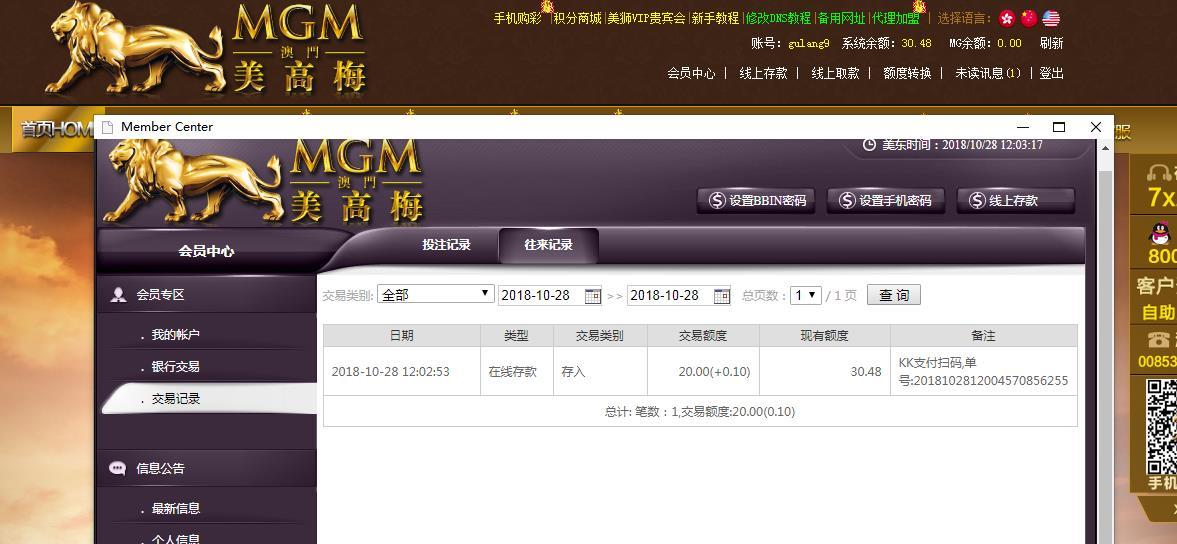This screenshot has height=544, width=1177.
Task: Open 最新信息 in the sidebar
Action: click(176, 509)
